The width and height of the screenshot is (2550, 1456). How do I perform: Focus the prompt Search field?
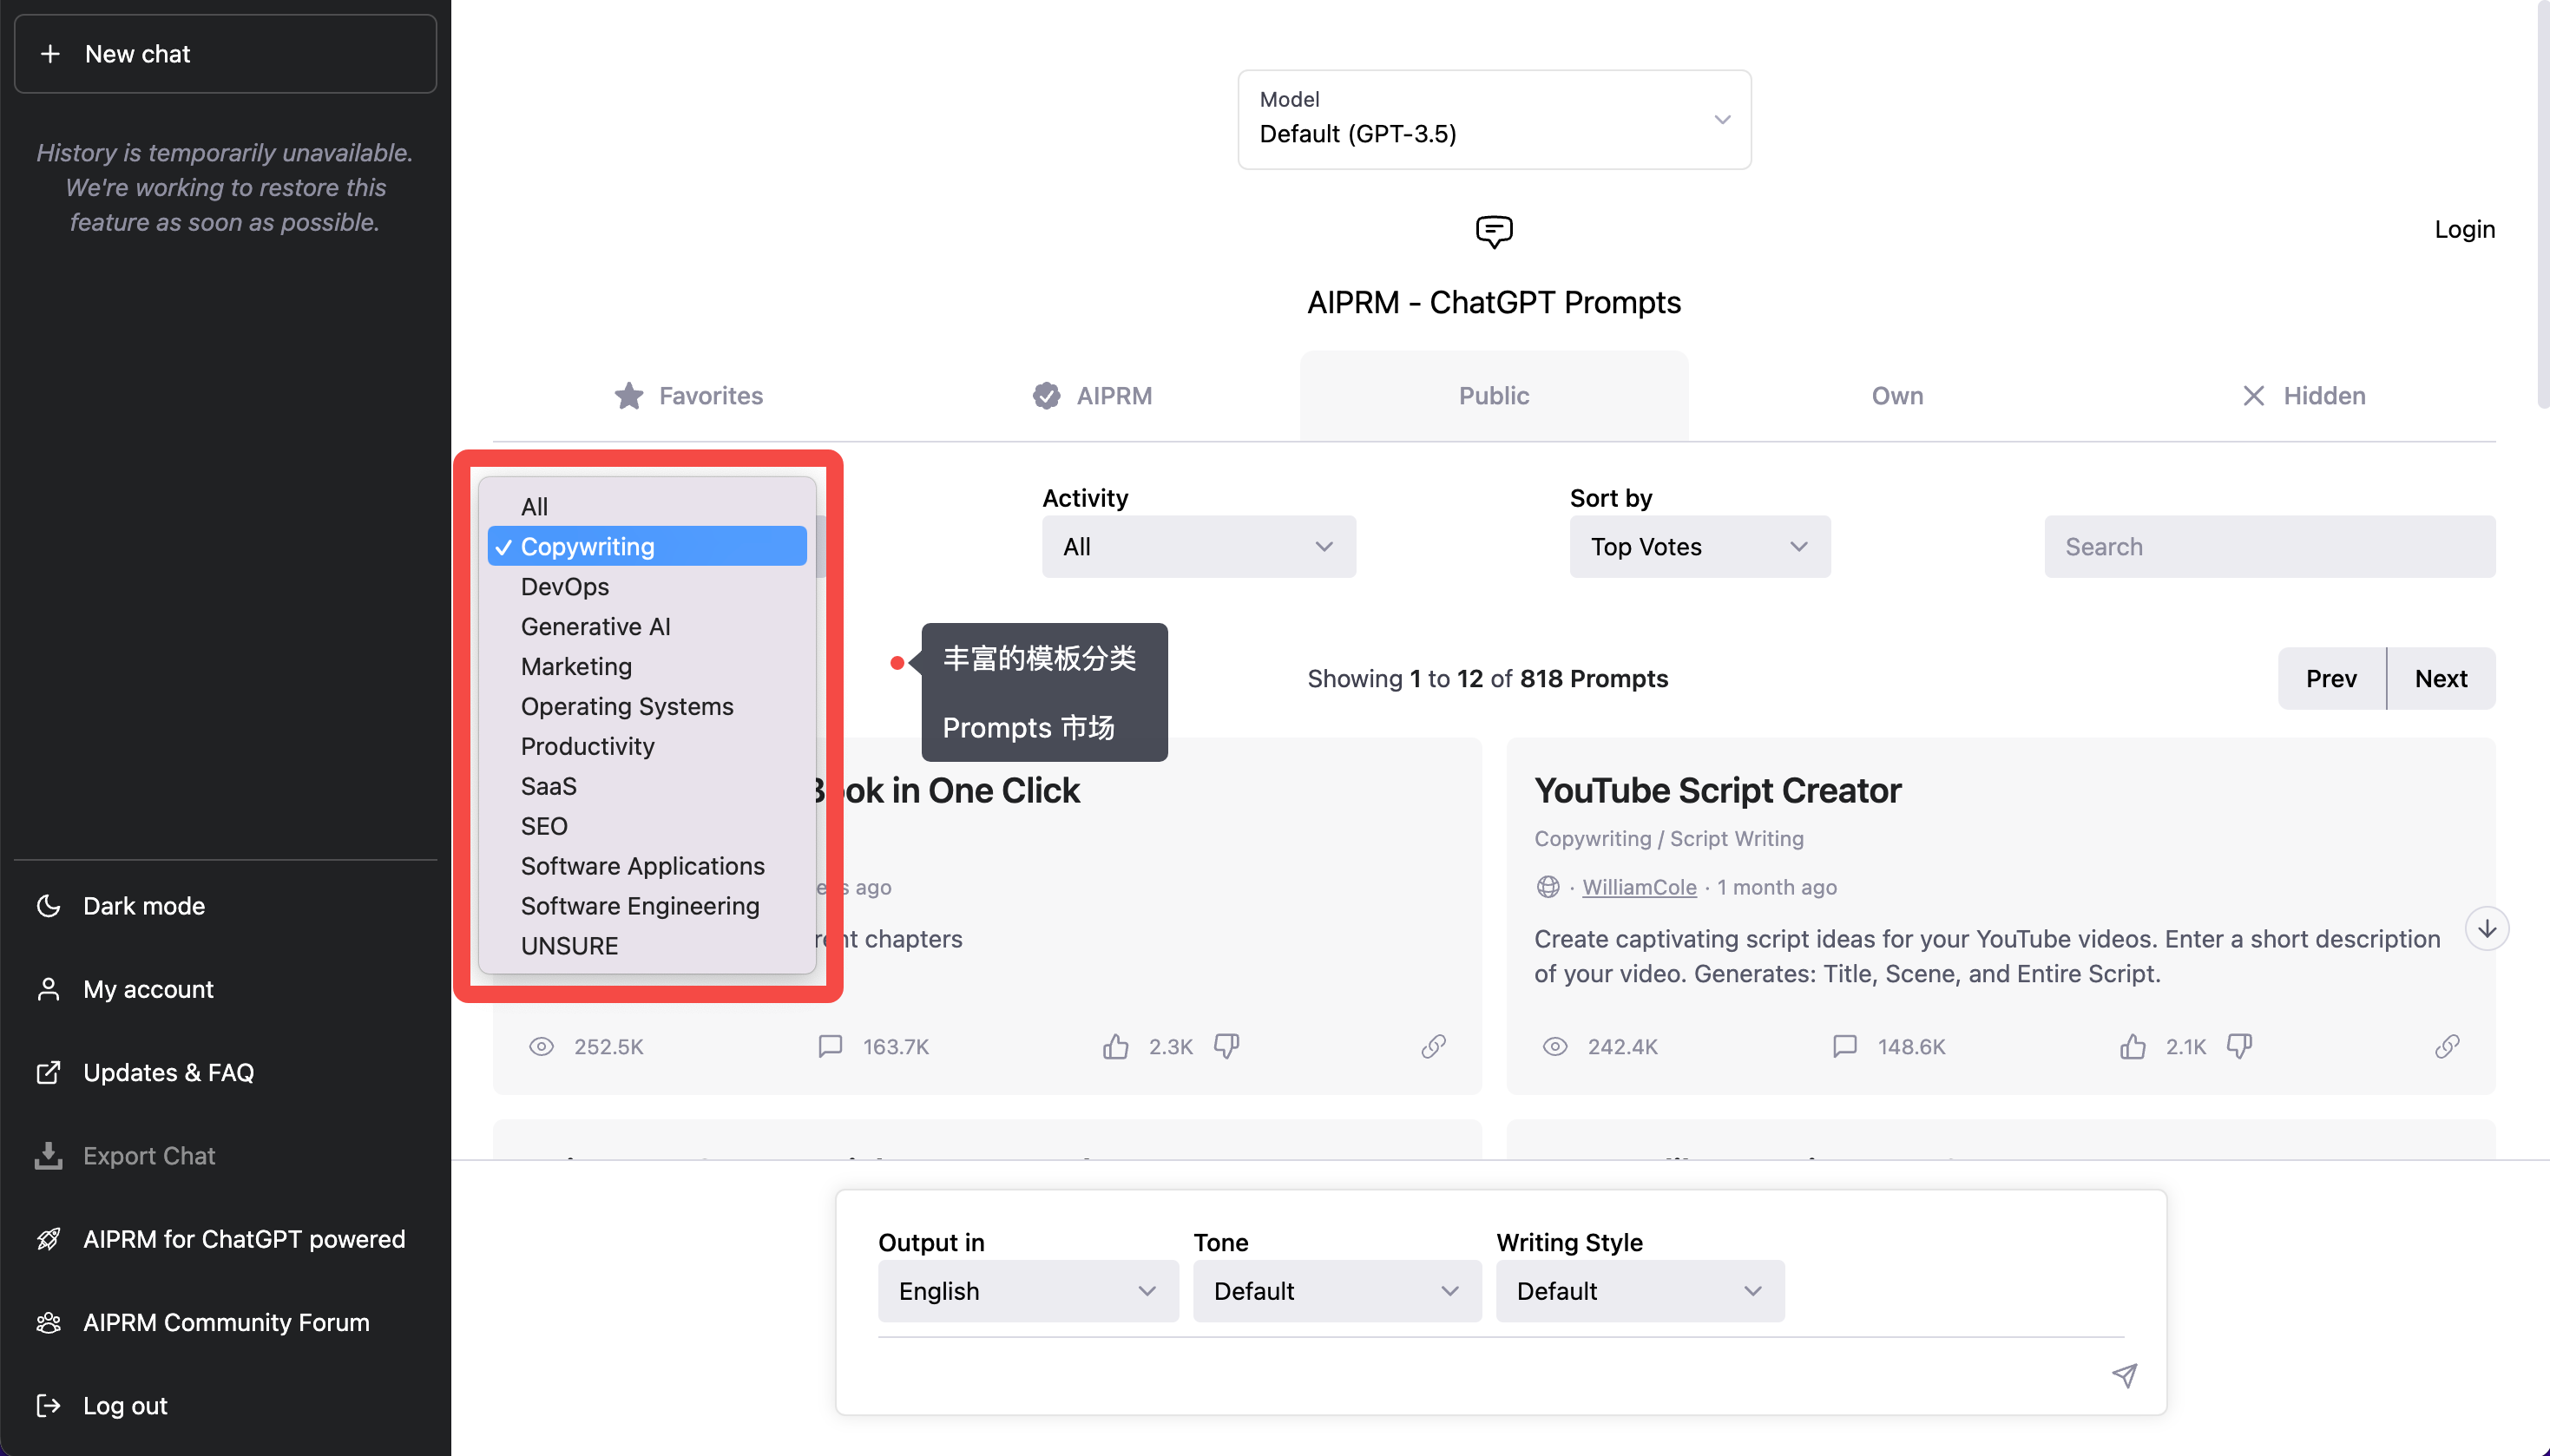click(x=2270, y=547)
